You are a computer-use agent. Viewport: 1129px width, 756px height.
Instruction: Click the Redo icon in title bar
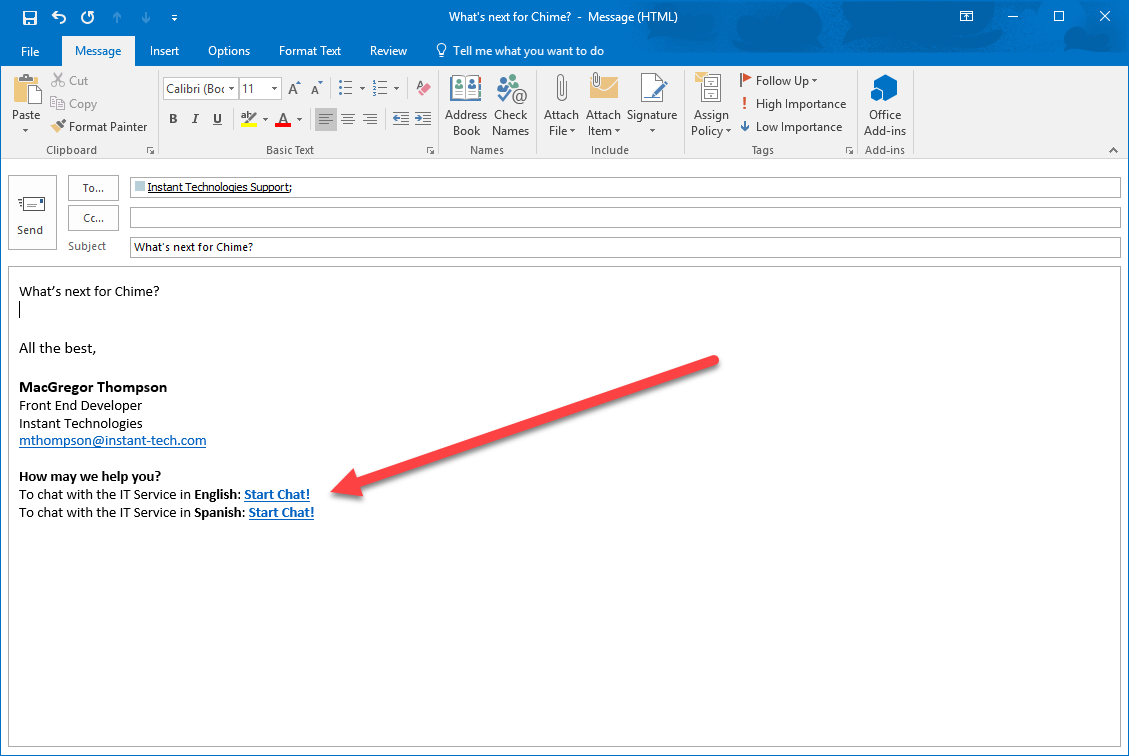pos(88,17)
